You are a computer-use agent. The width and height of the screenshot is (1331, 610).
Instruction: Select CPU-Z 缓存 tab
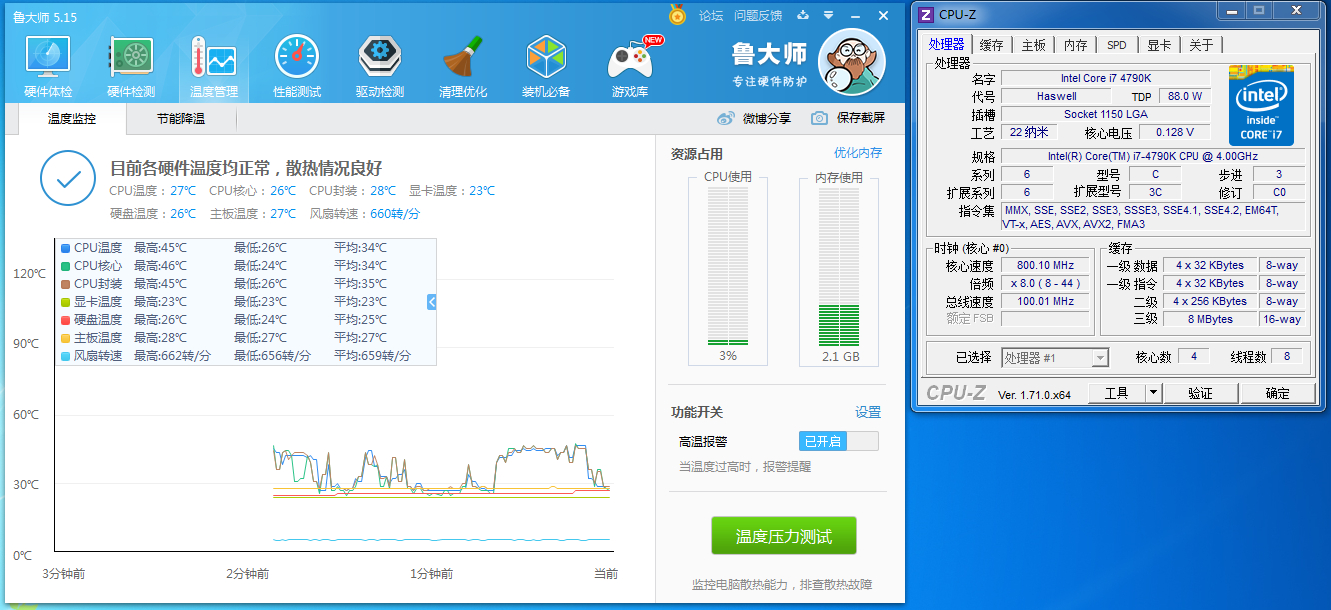click(992, 45)
